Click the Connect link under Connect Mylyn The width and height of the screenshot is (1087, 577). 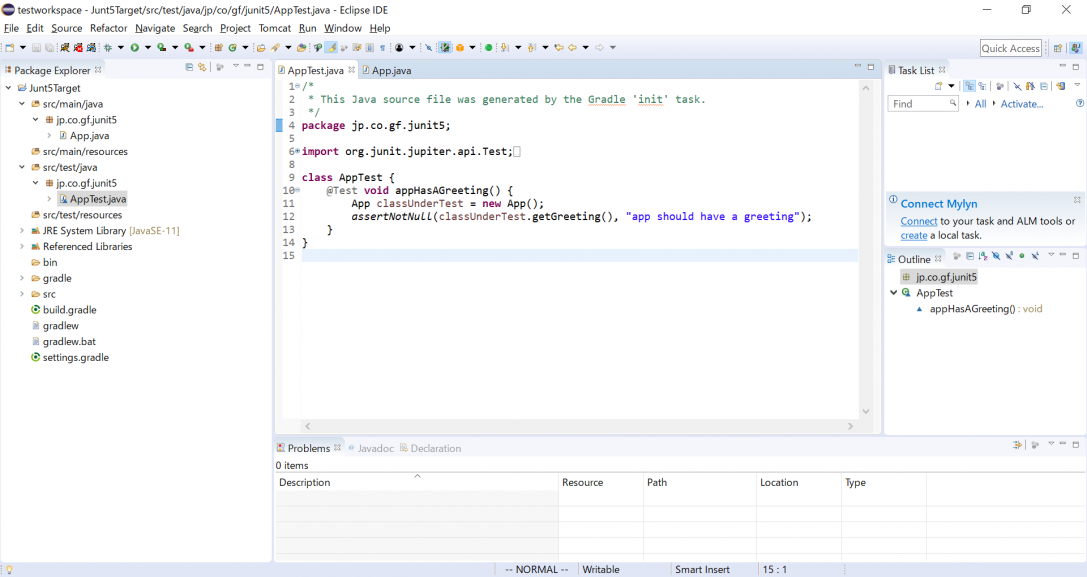pos(918,221)
